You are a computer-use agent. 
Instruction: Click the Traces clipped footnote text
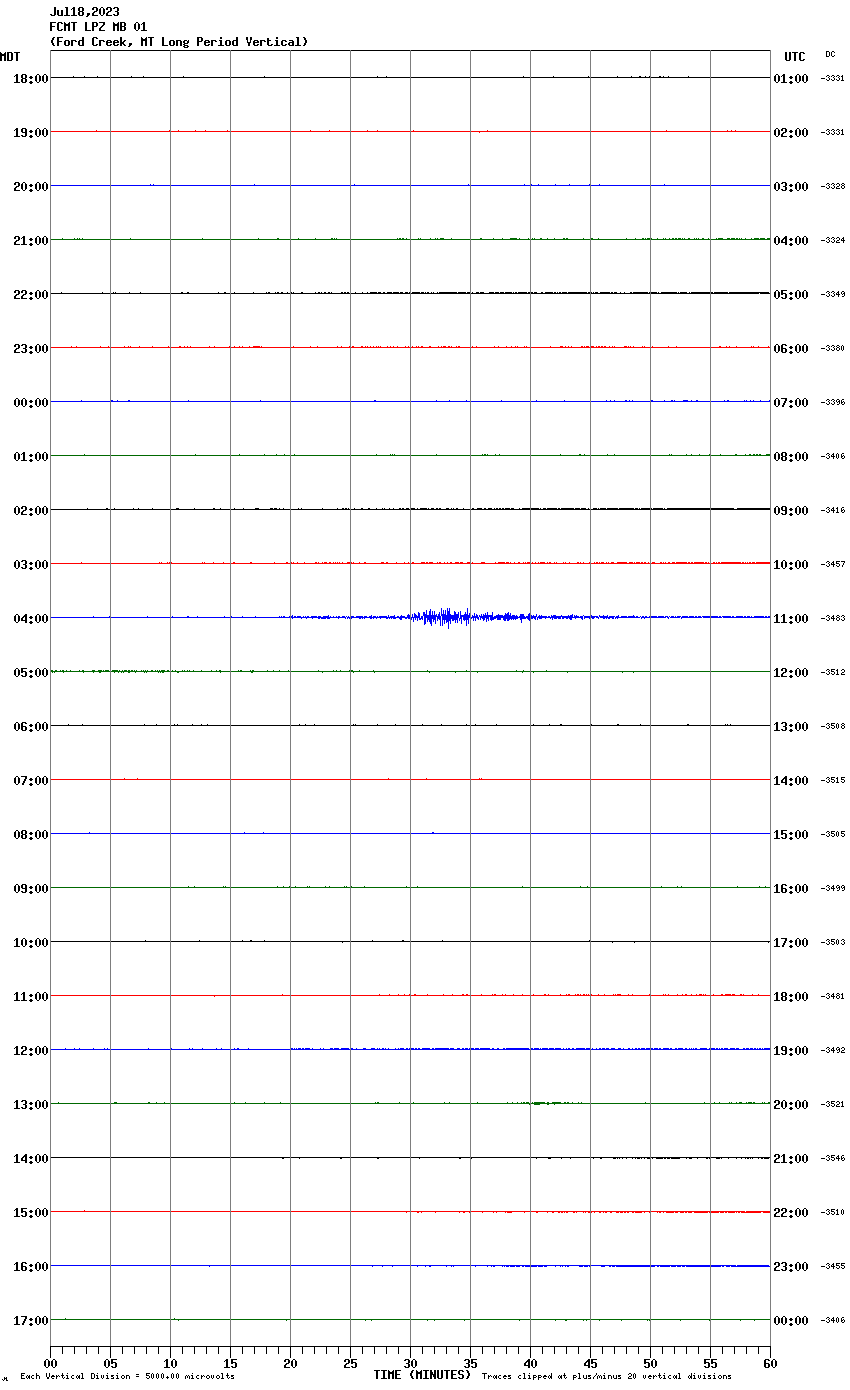click(606, 1377)
